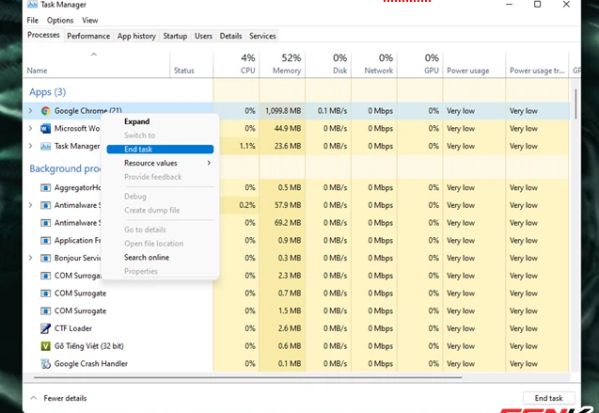Click the AggregatorHost process icon
599x413 pixels.
[45, 188]
